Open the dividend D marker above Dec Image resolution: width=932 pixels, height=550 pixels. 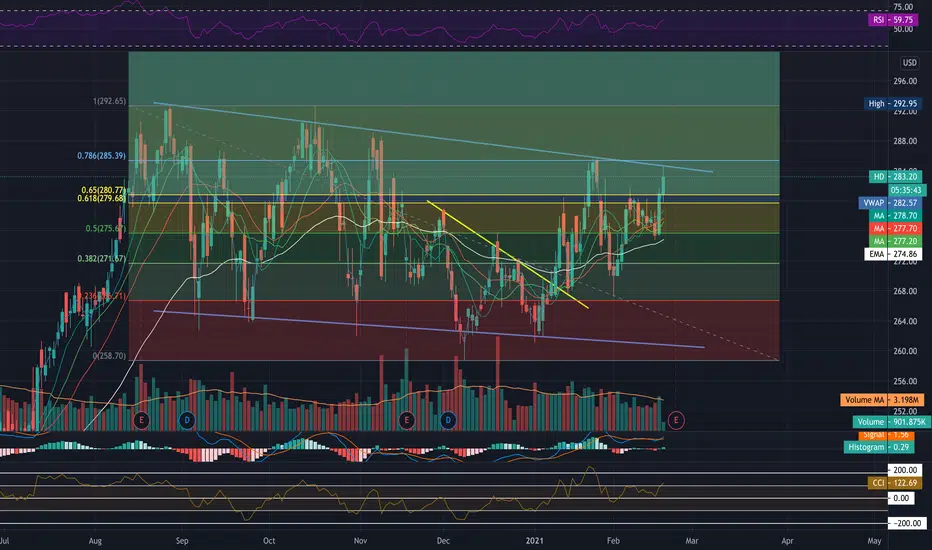pyautogui.click(x=448, y=420)
